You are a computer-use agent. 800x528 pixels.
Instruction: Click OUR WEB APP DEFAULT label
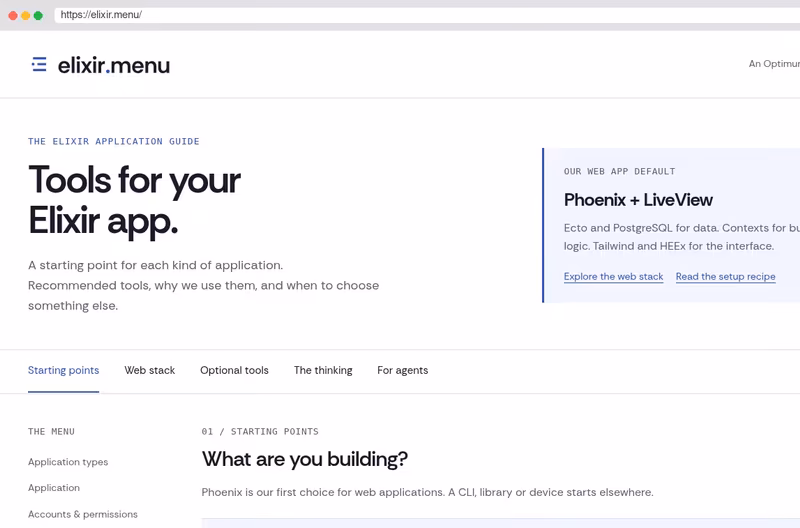point(619,171)
